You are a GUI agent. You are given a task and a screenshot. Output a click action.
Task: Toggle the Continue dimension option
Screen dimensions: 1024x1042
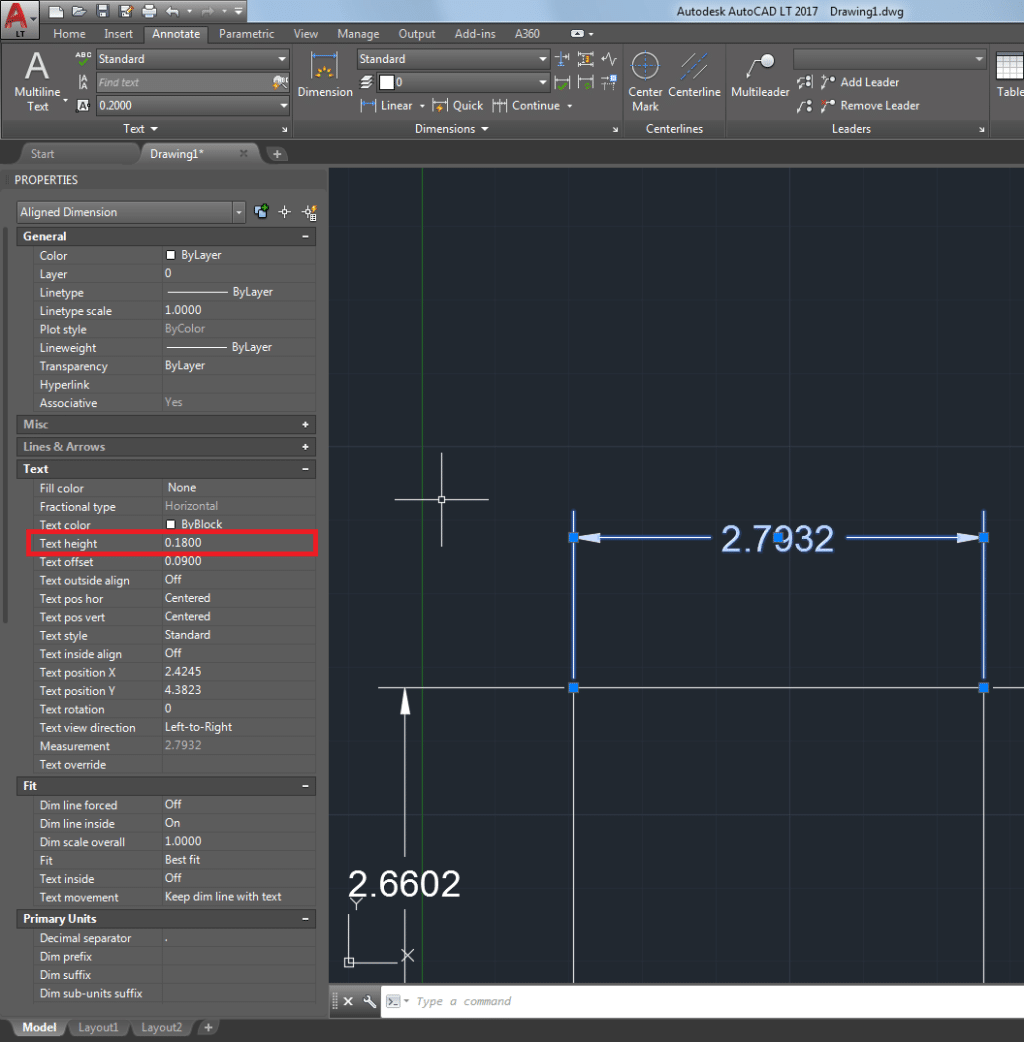[536, 105]
